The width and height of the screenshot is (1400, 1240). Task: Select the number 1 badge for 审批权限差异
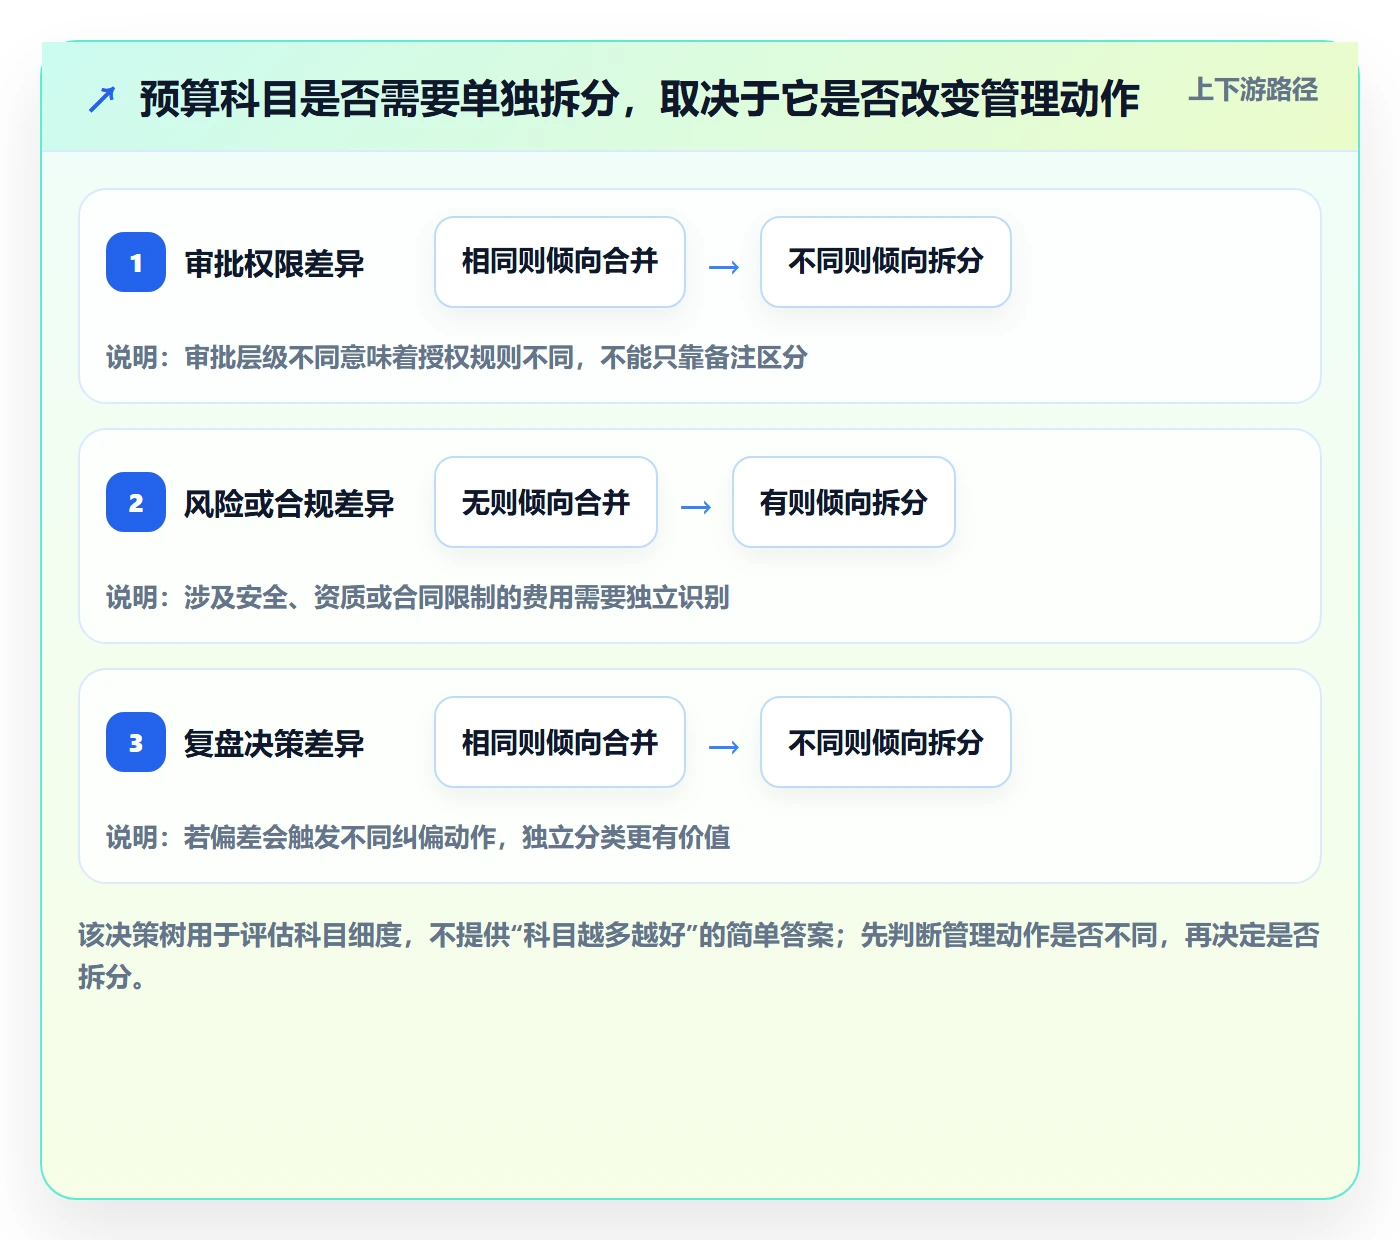point(136,262)
